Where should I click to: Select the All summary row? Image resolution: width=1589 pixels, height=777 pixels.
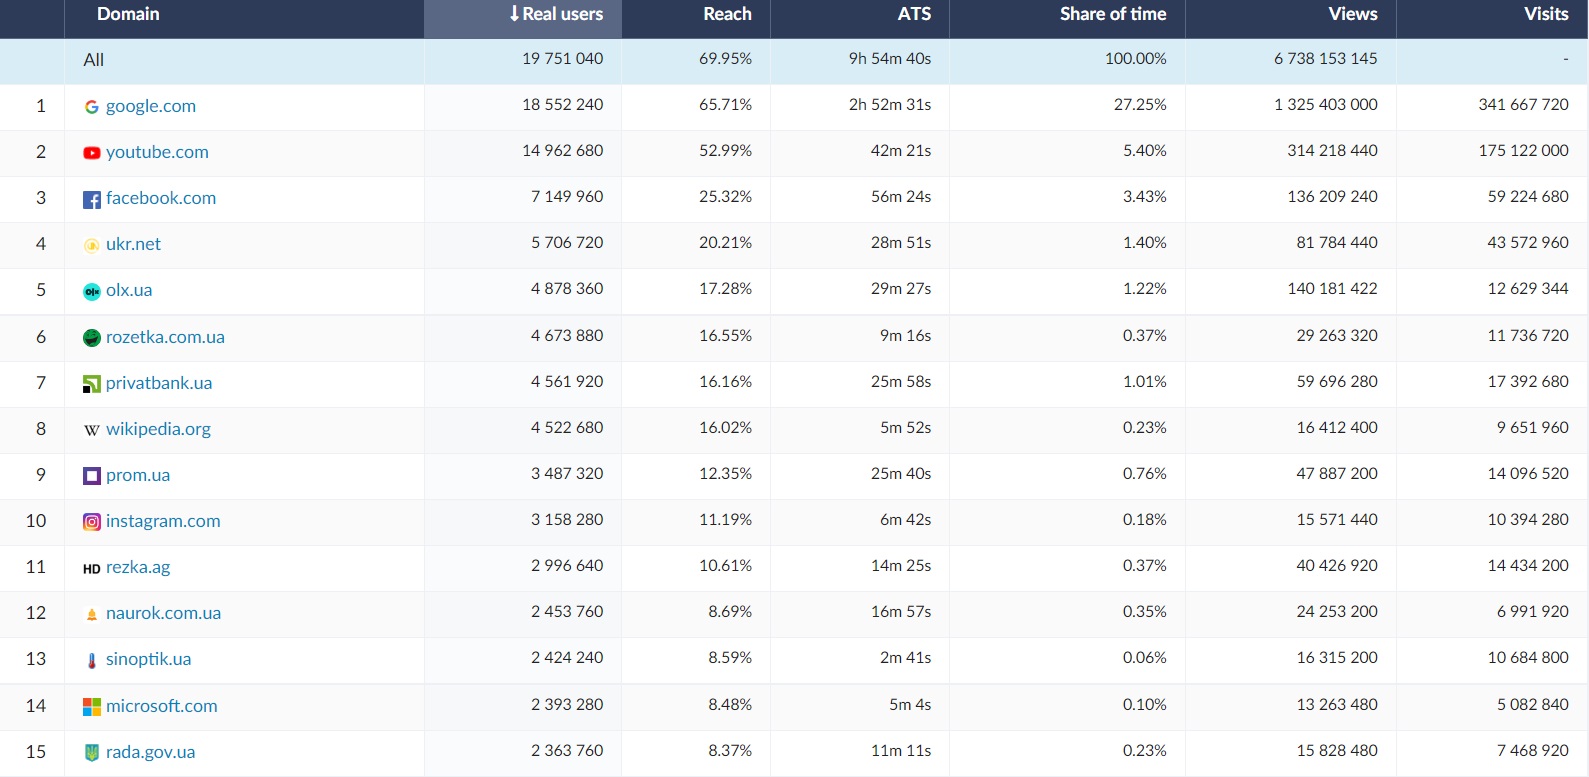94,60
